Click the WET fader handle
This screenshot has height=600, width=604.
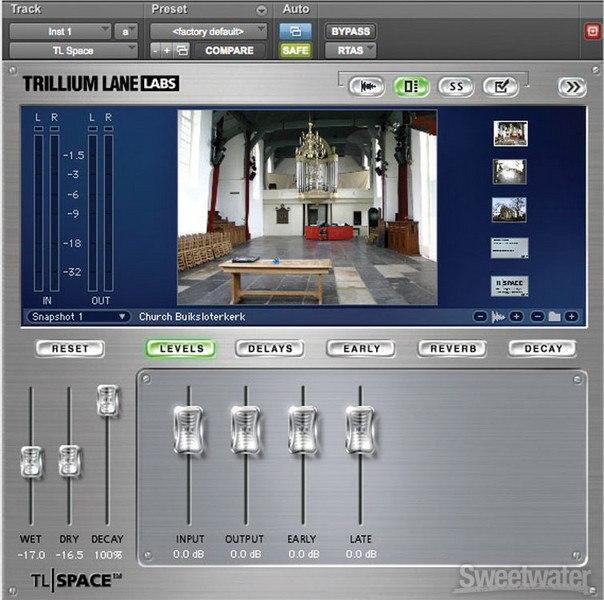tap(31, 462)
